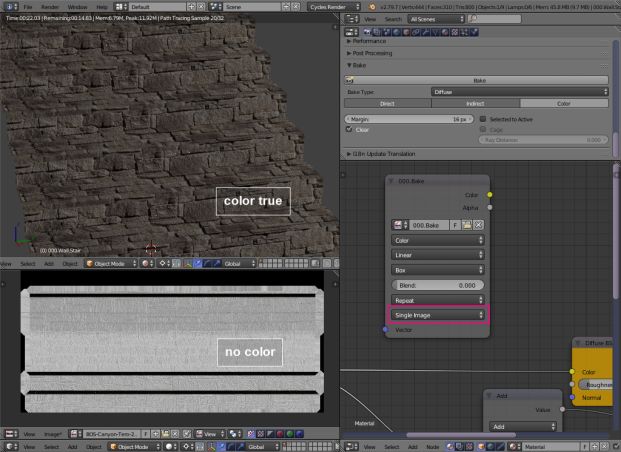Screen dimensions: 621x452
Task: Open Repeat extension dropdown in node
Action: pyautogui.click(x=438, y=300)
